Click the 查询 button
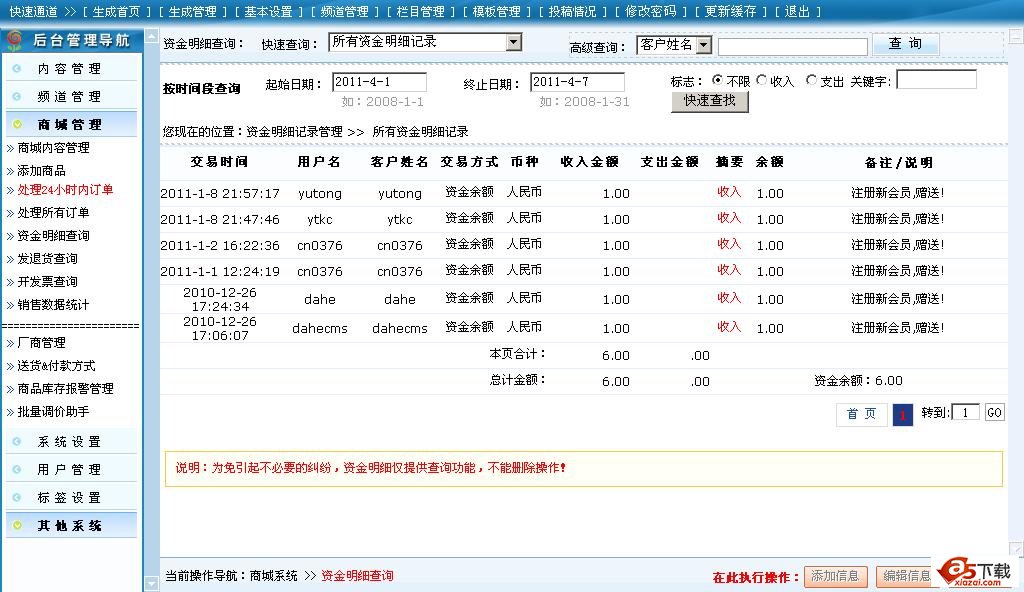 905,44
